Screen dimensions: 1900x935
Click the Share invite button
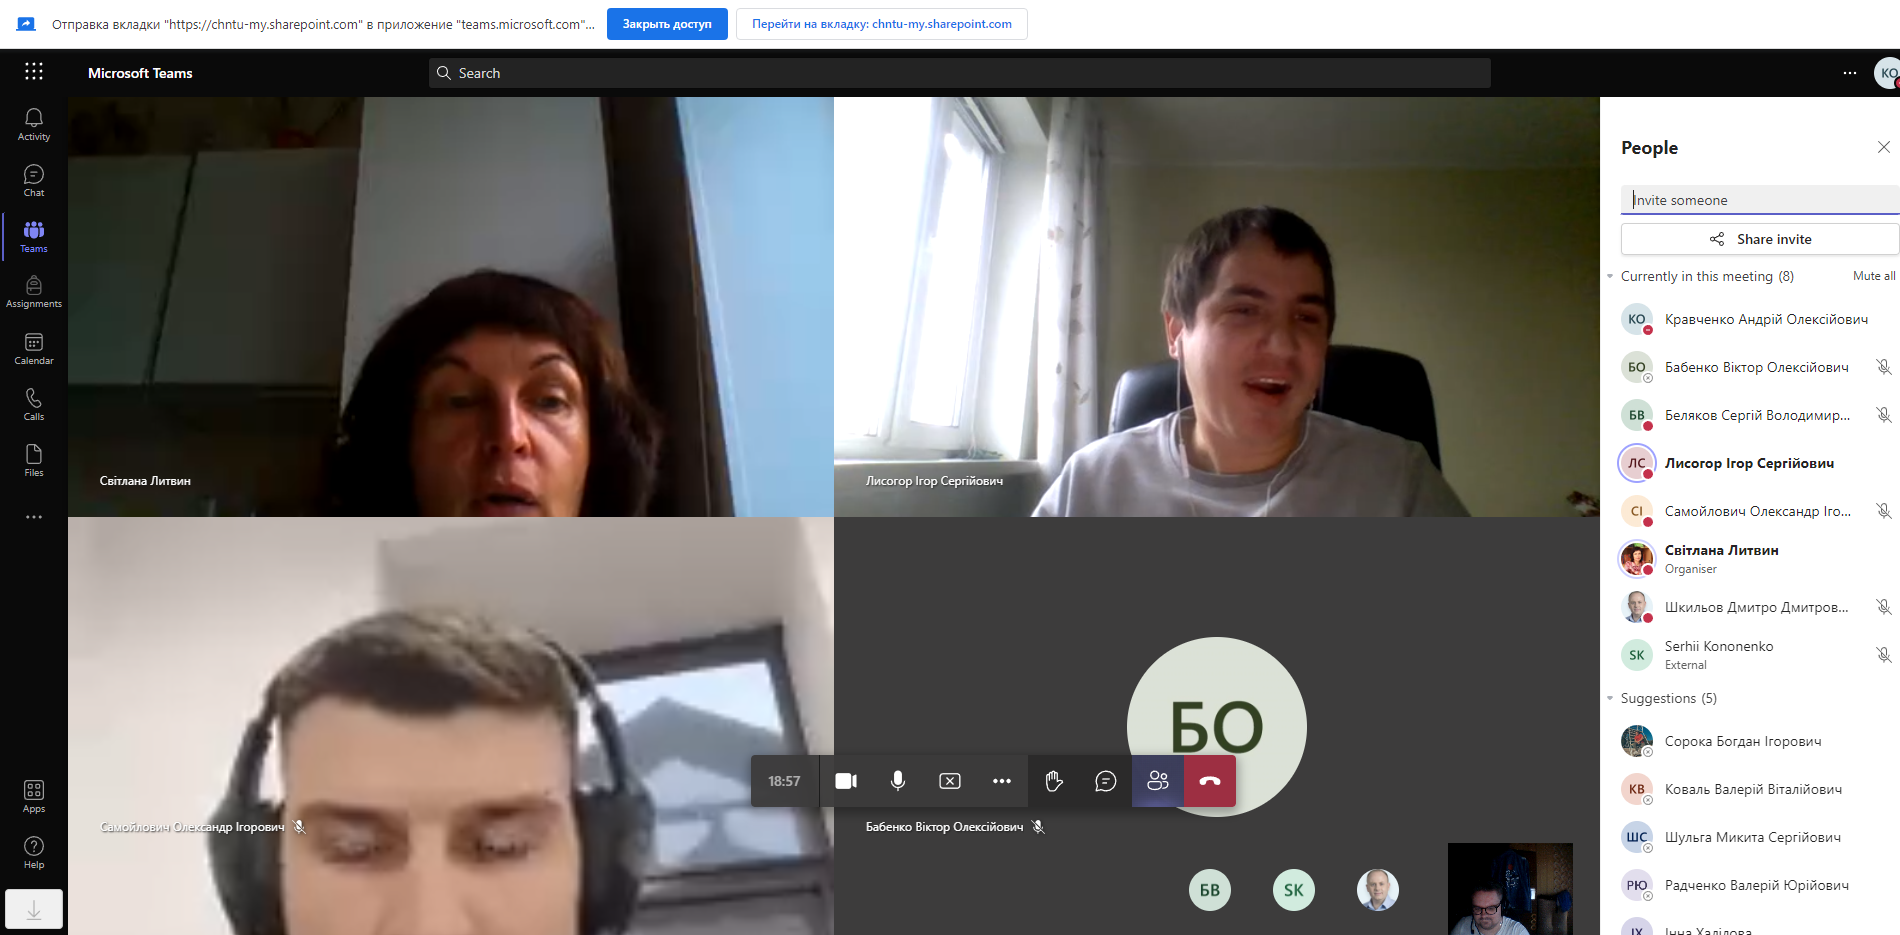(x=1760, y=239)
